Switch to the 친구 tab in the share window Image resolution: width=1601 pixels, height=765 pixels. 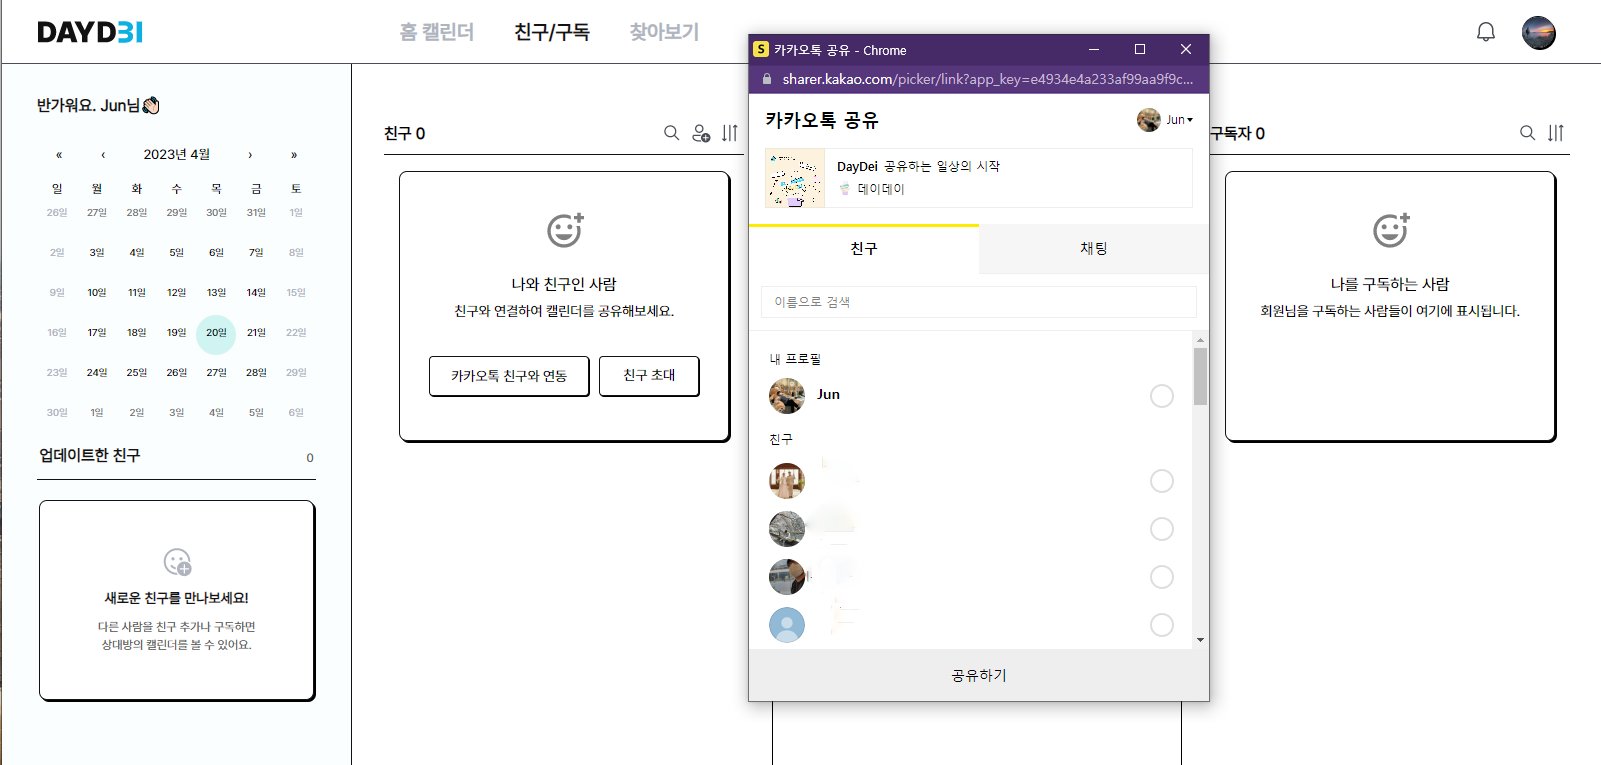pos(864,249)
